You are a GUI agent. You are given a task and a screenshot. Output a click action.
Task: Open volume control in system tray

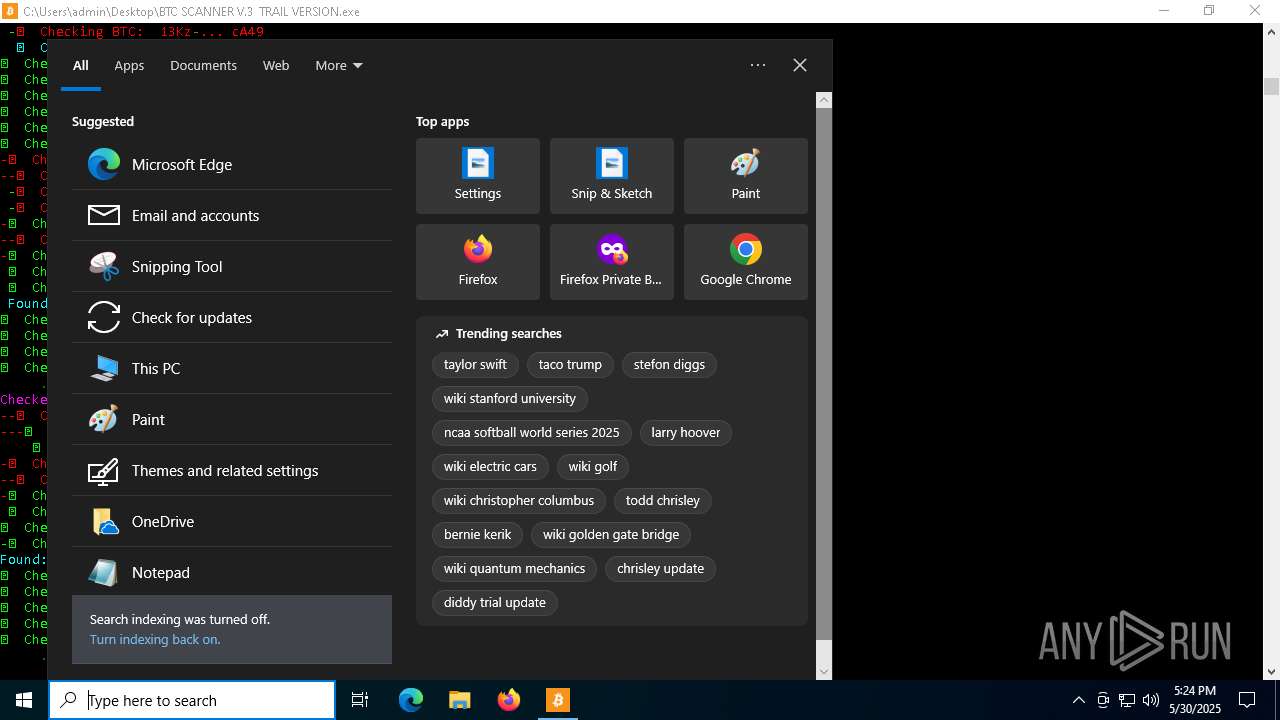click(x=1151, y=700)
